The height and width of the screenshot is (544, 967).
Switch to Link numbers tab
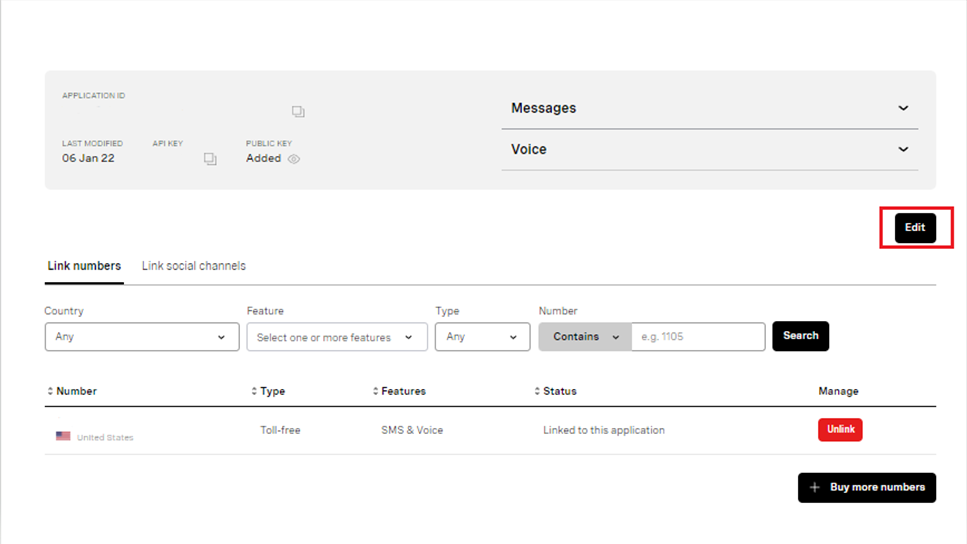84,266
